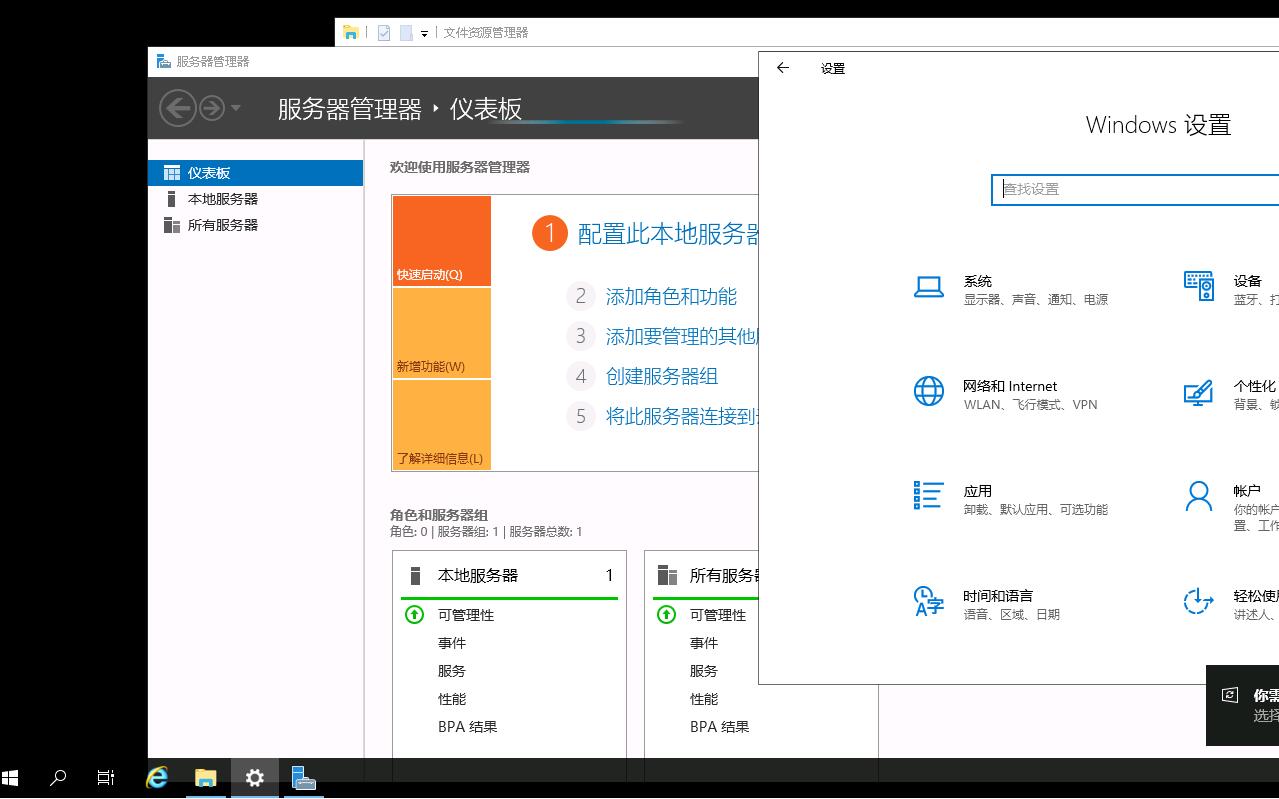Launch Internet Explorer from taskbar
The image size is (1279, 799).
click(157, 777)
